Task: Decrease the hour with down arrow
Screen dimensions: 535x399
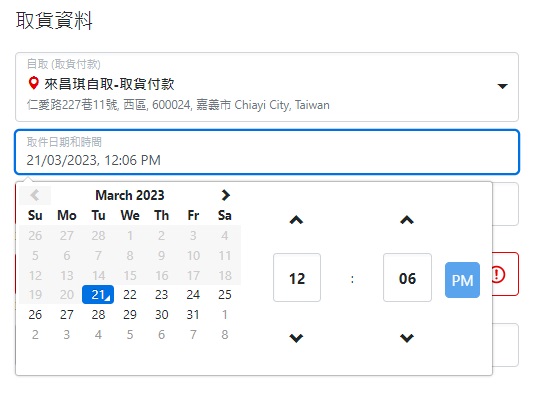Action: pyautogui.click(x=297, y=338)
